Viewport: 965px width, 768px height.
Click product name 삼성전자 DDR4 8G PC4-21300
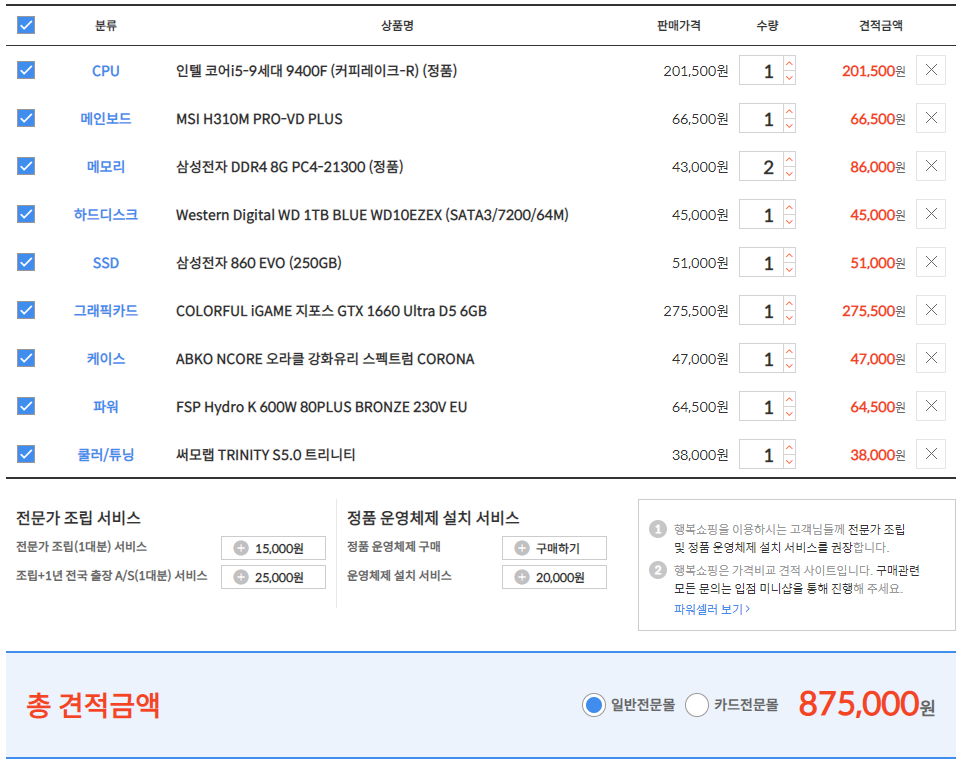(x=289, y=167)
